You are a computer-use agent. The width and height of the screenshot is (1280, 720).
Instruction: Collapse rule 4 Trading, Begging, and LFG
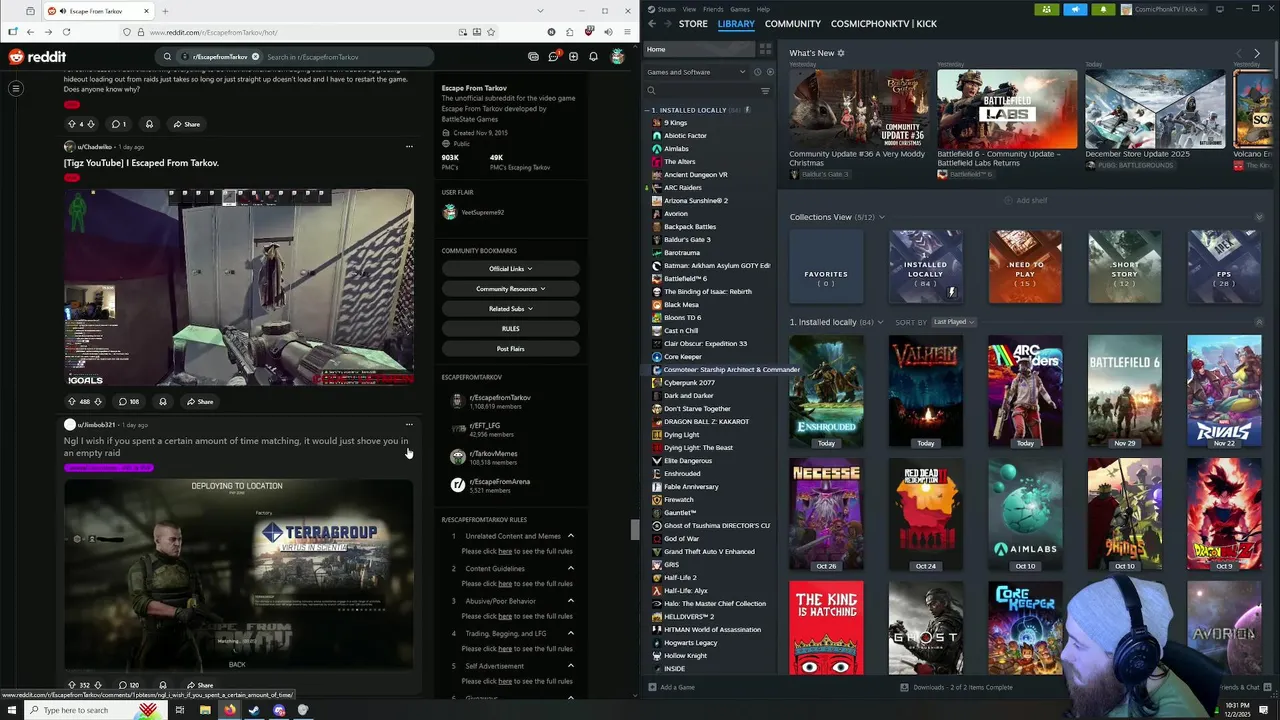pos(571,634)
